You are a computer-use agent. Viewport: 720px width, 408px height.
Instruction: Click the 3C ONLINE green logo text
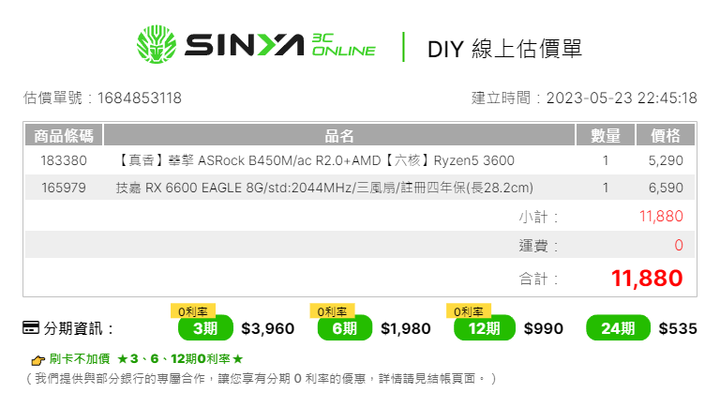(343, 45)
